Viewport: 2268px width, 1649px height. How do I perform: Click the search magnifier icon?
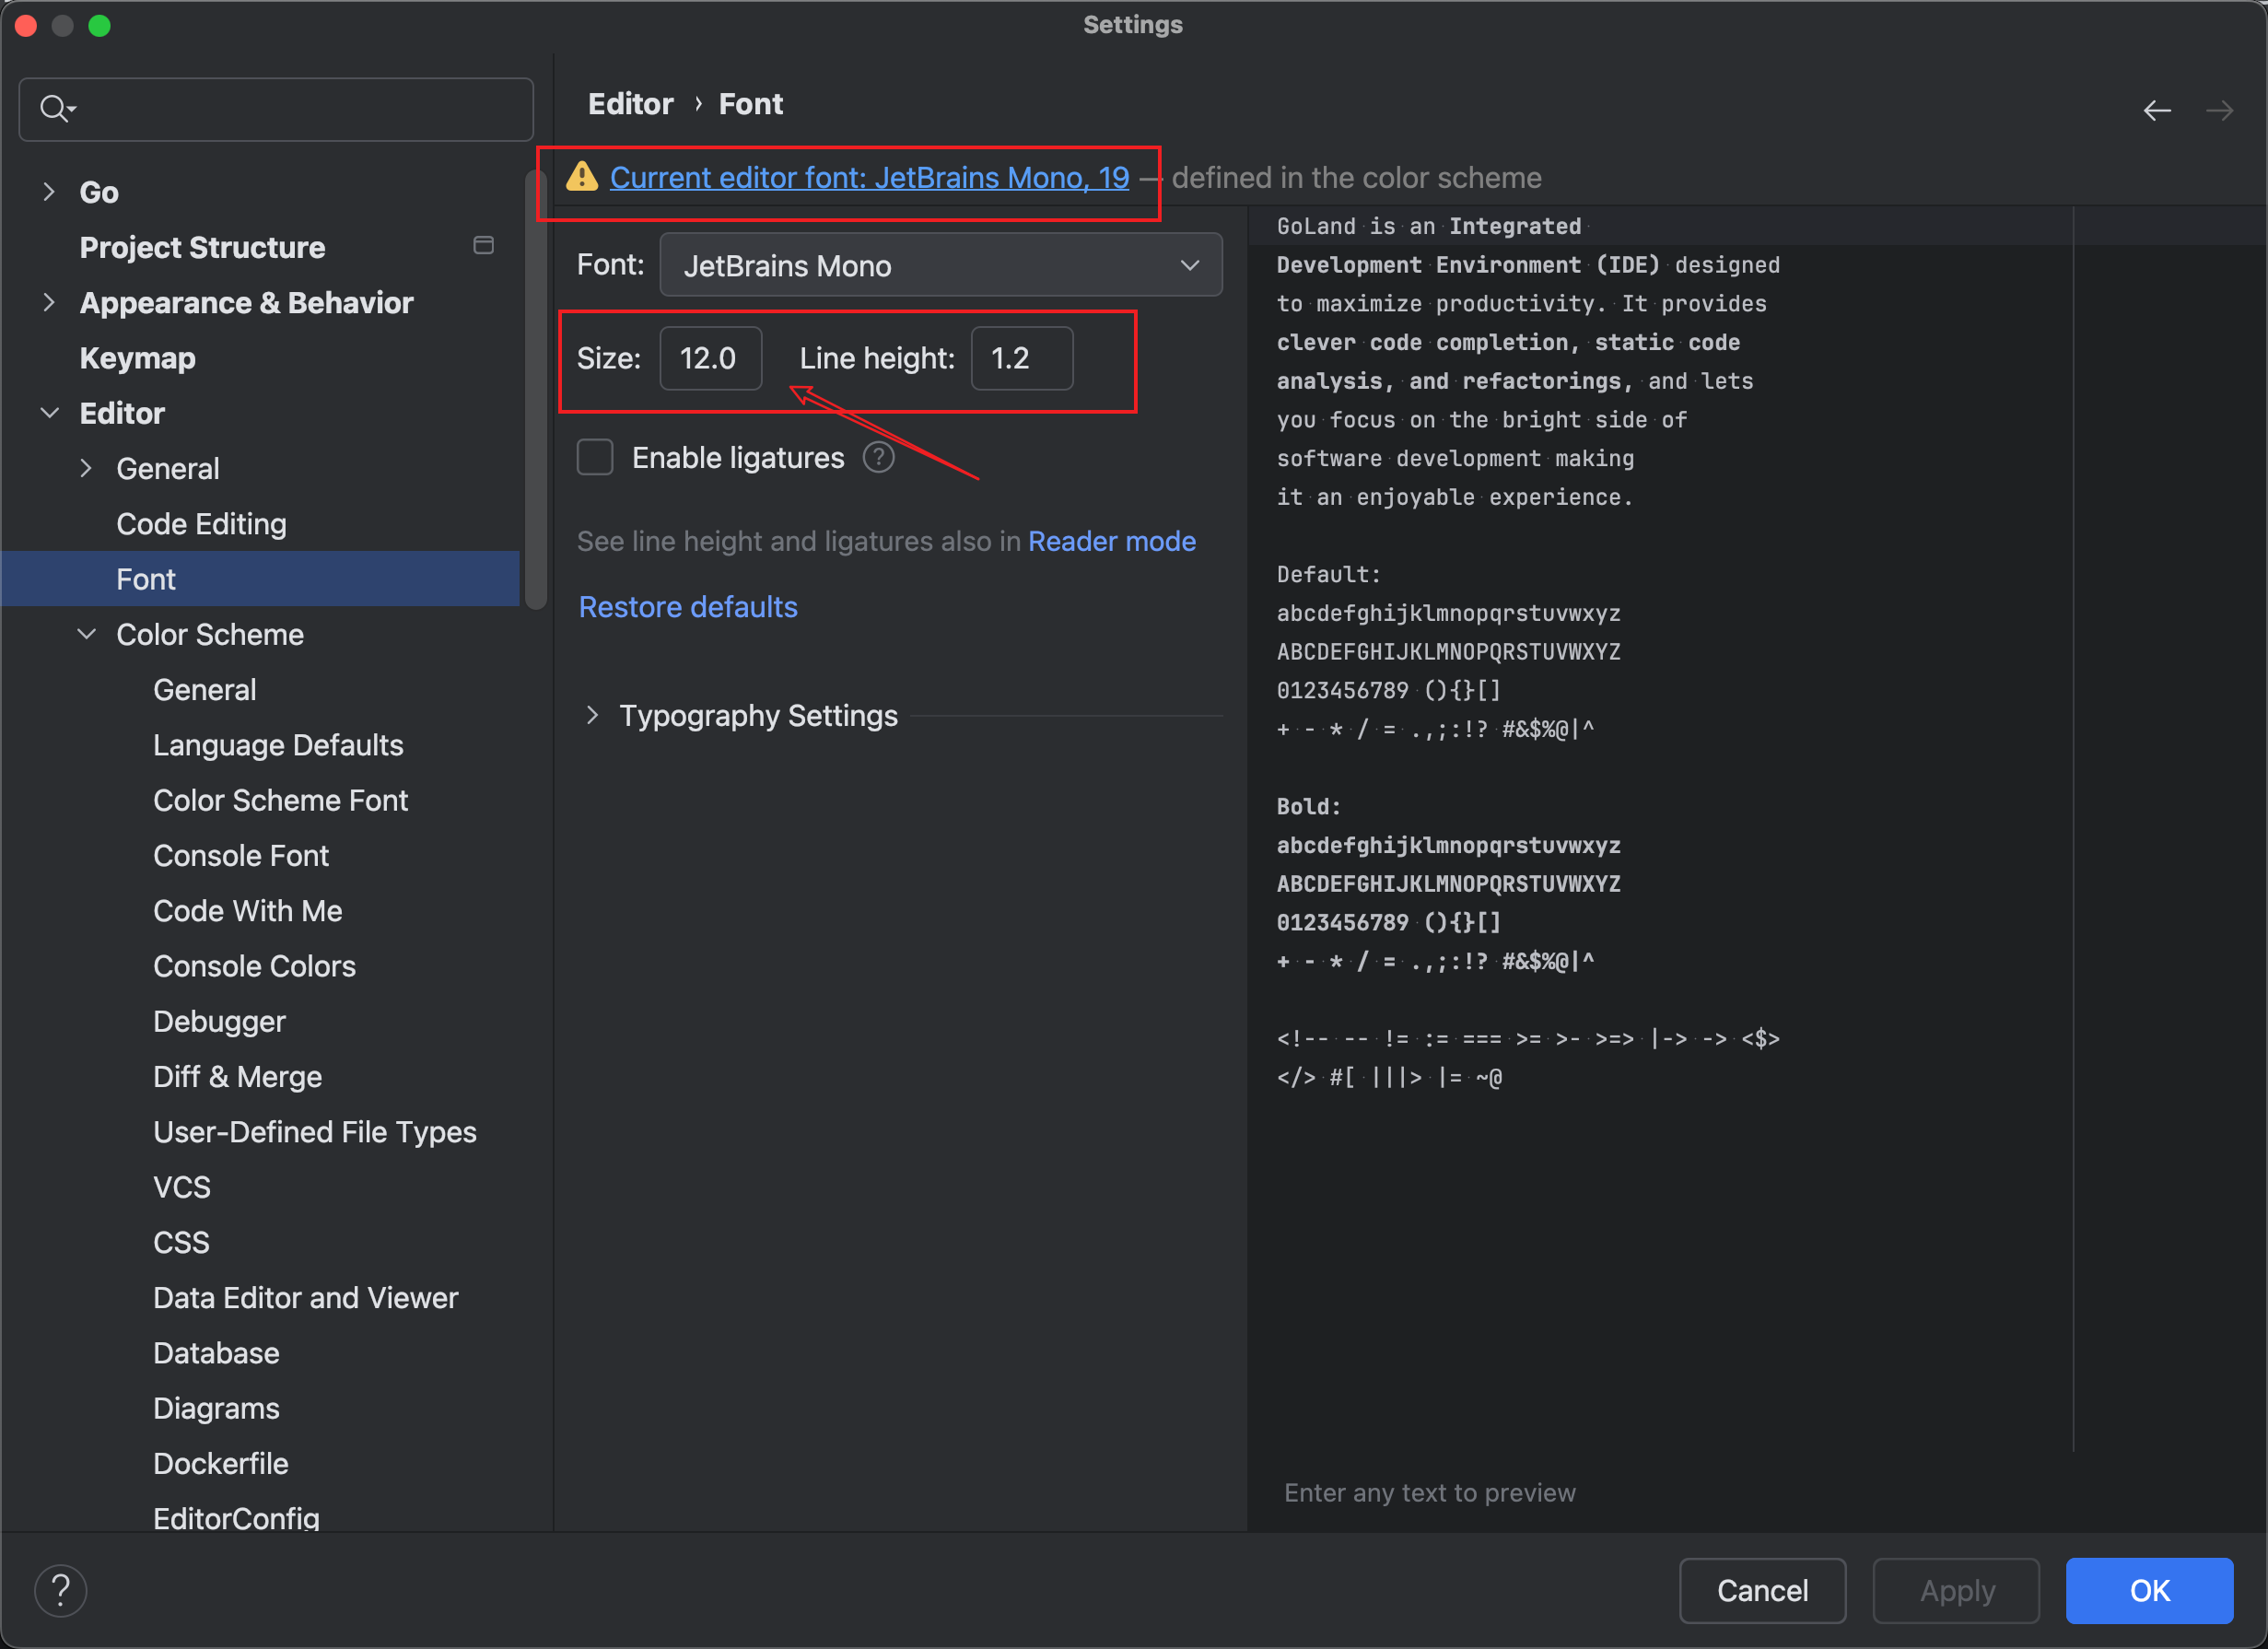55,108
